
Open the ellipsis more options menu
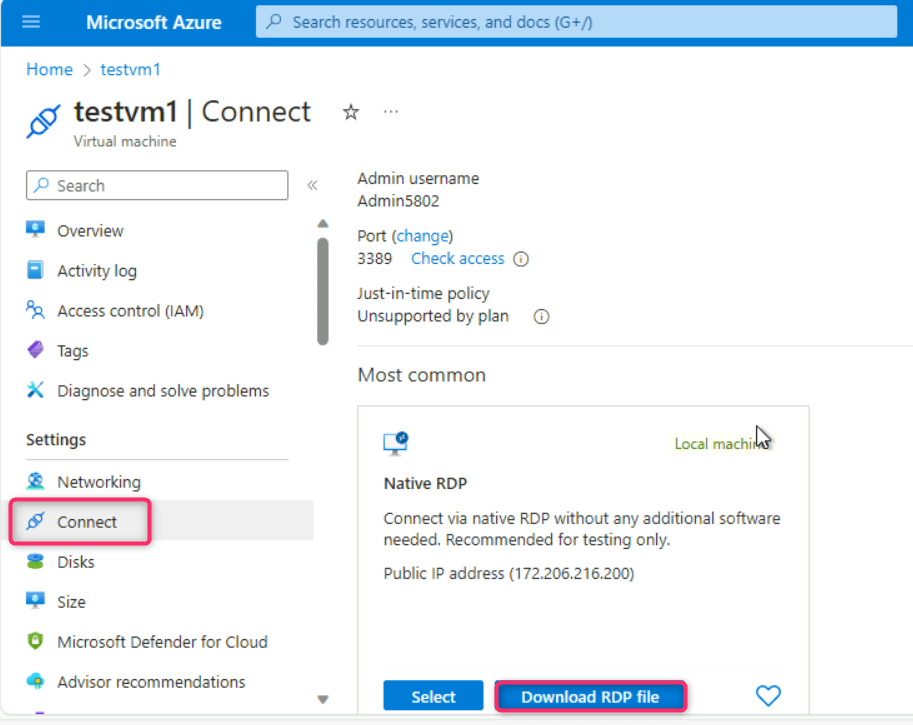tap(391, 112)
